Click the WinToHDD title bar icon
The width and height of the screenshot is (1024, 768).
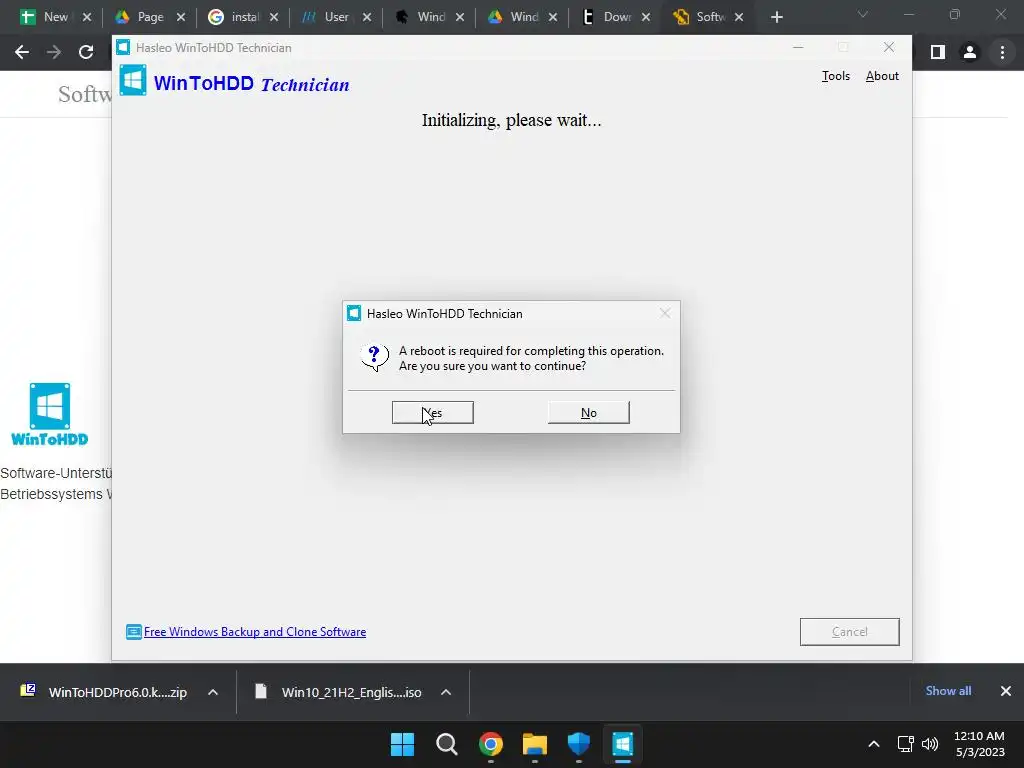pos(123,47)
